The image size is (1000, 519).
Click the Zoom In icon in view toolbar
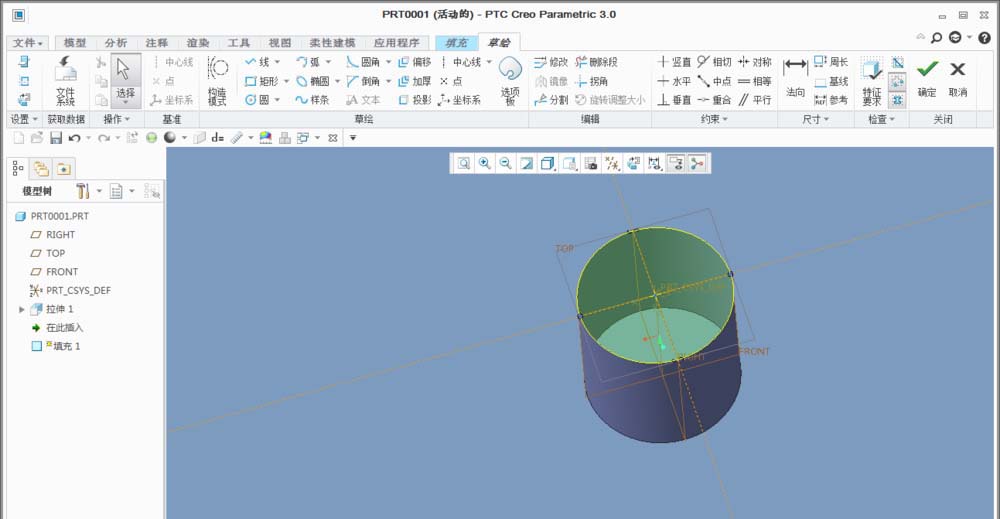(x=485, y=164)
